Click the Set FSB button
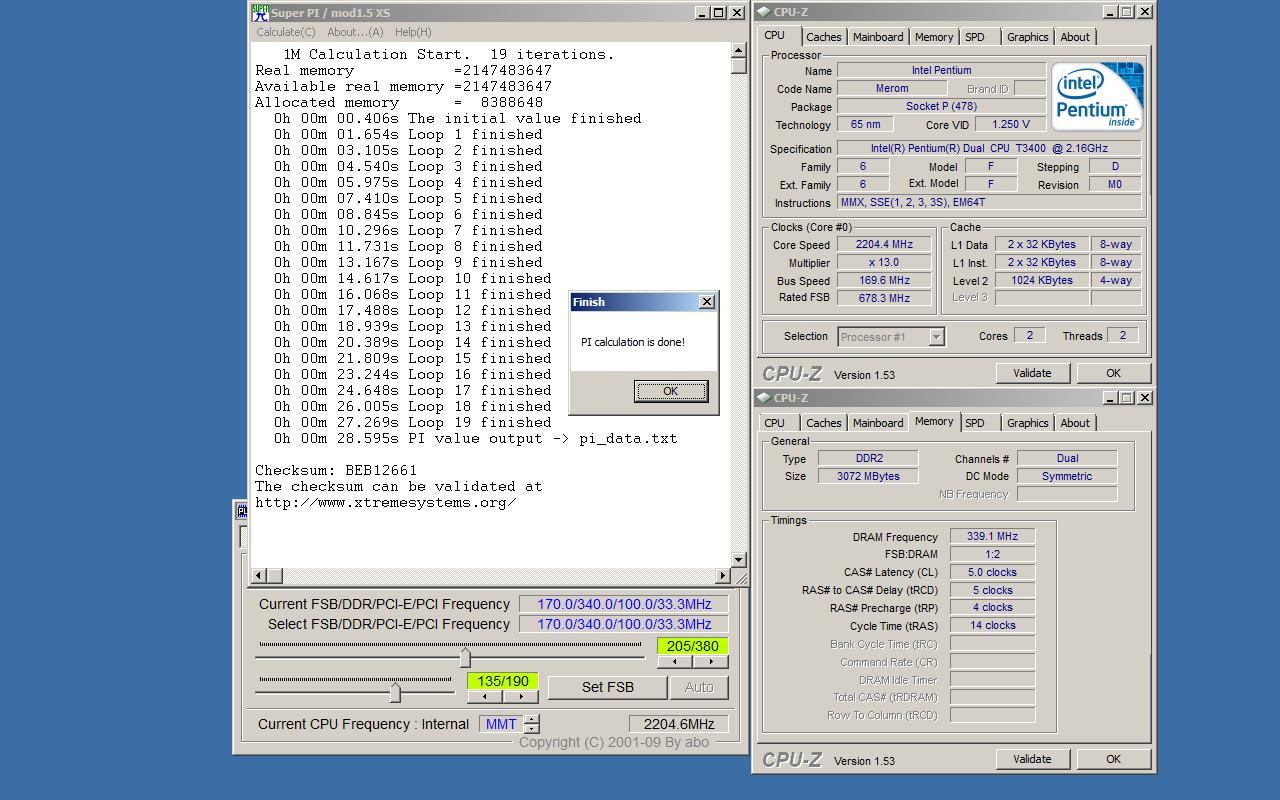 608,687
